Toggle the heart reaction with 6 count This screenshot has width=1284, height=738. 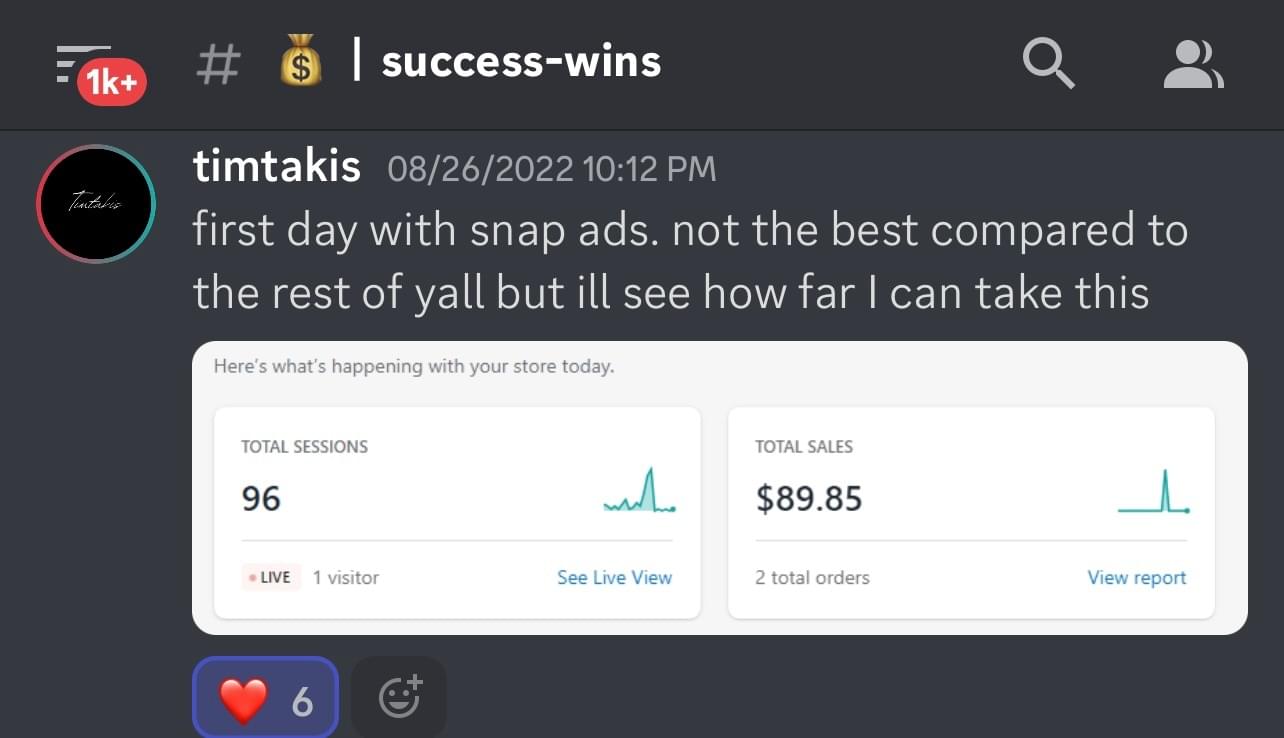[266, 698]
